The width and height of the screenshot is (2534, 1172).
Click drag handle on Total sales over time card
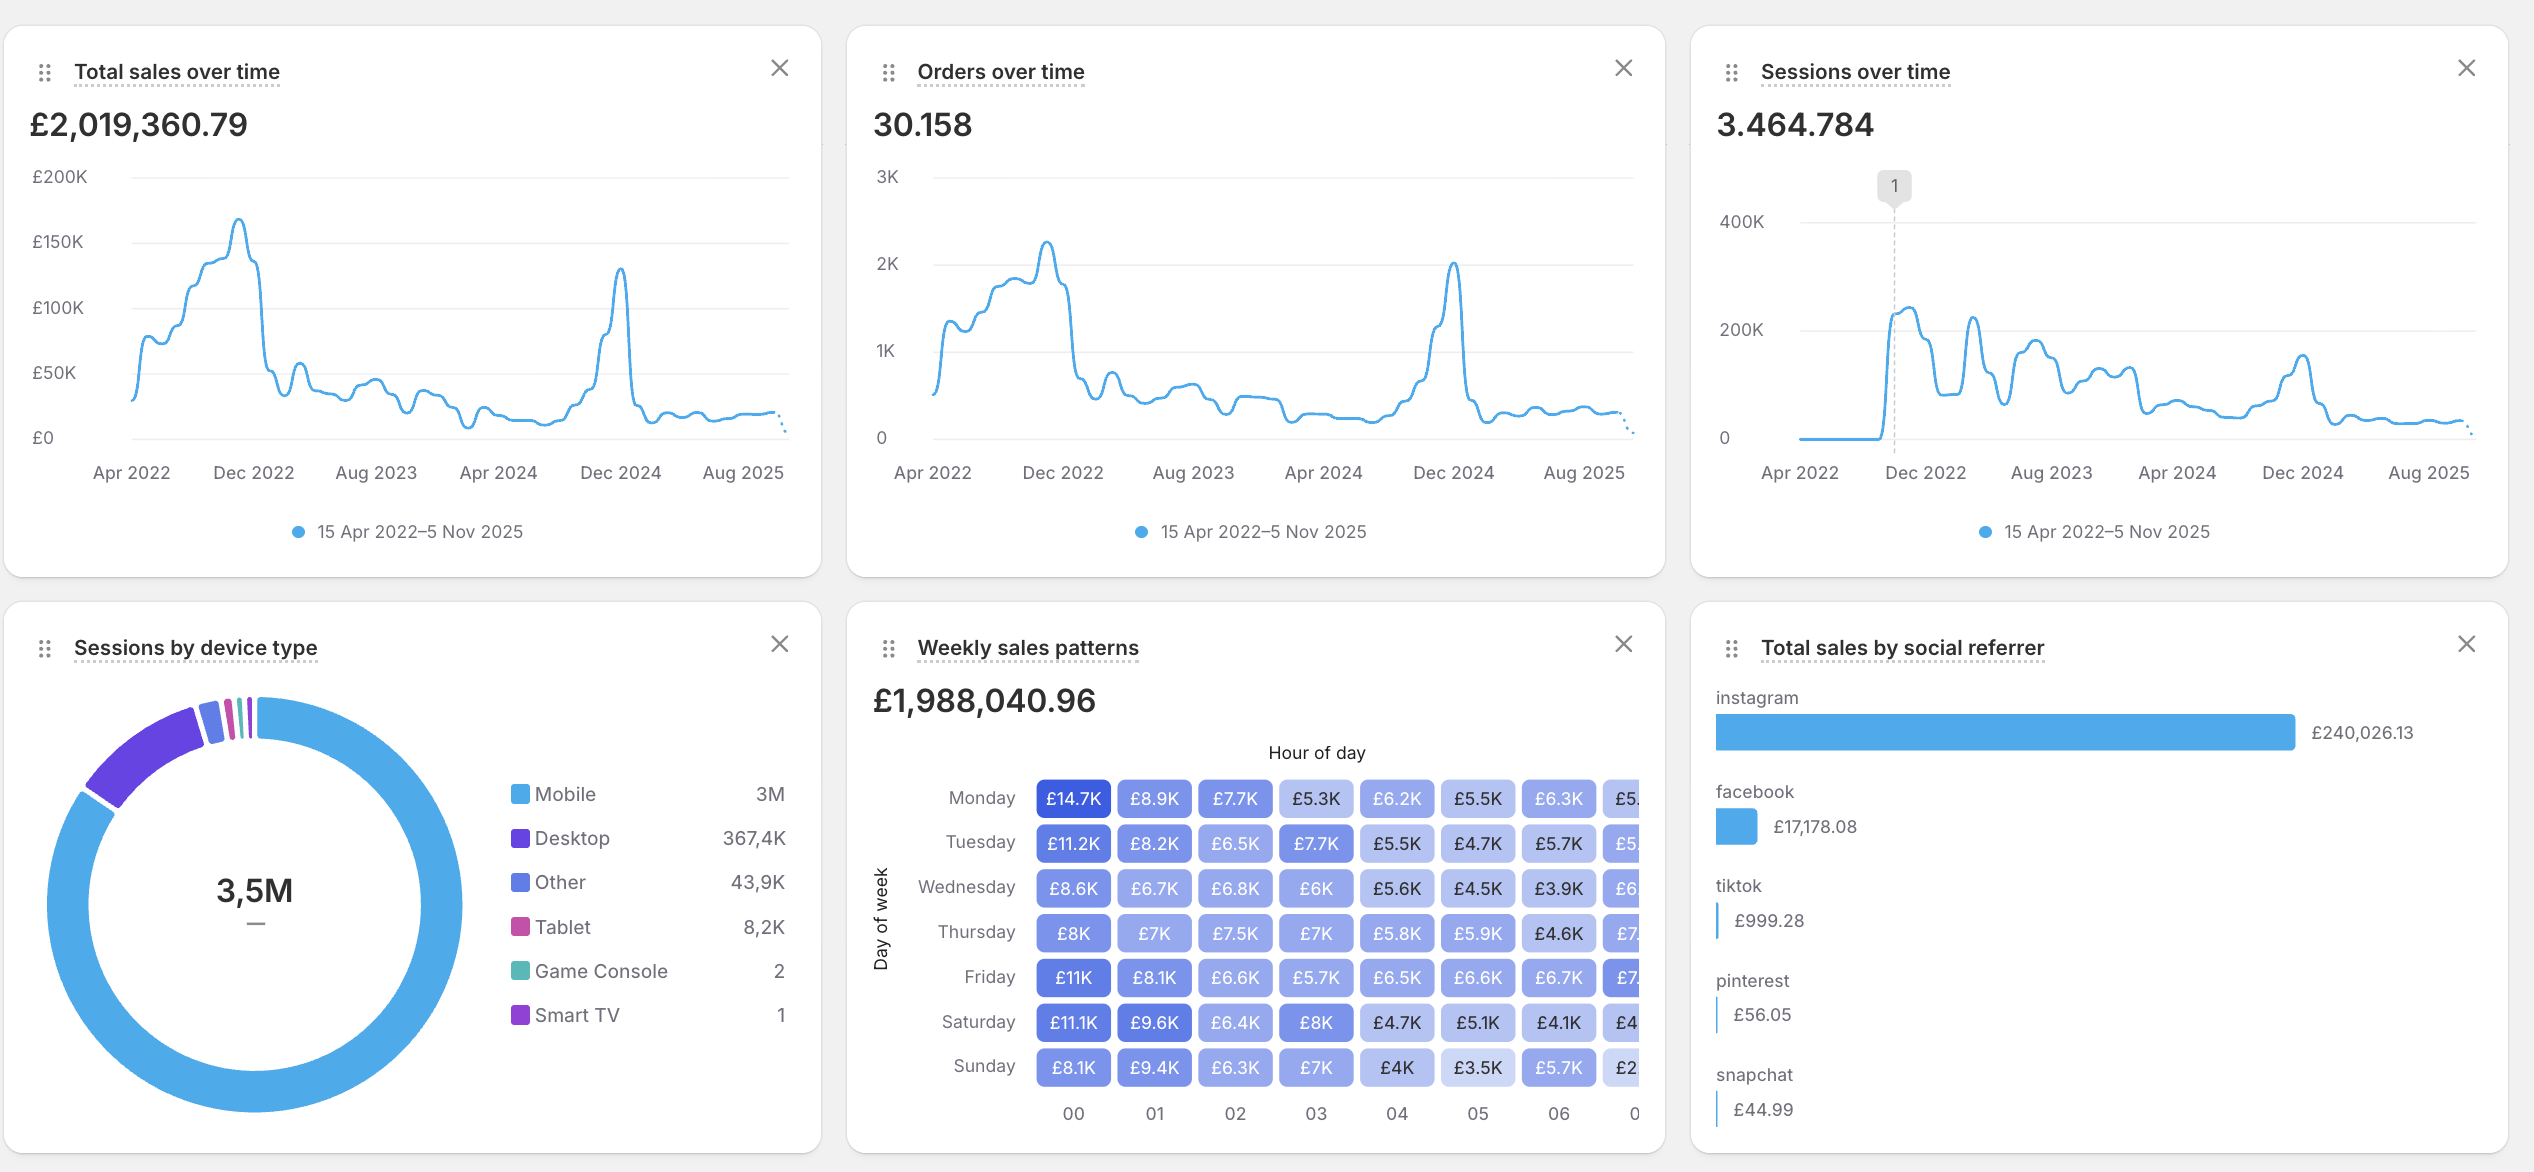pos(44,72)
